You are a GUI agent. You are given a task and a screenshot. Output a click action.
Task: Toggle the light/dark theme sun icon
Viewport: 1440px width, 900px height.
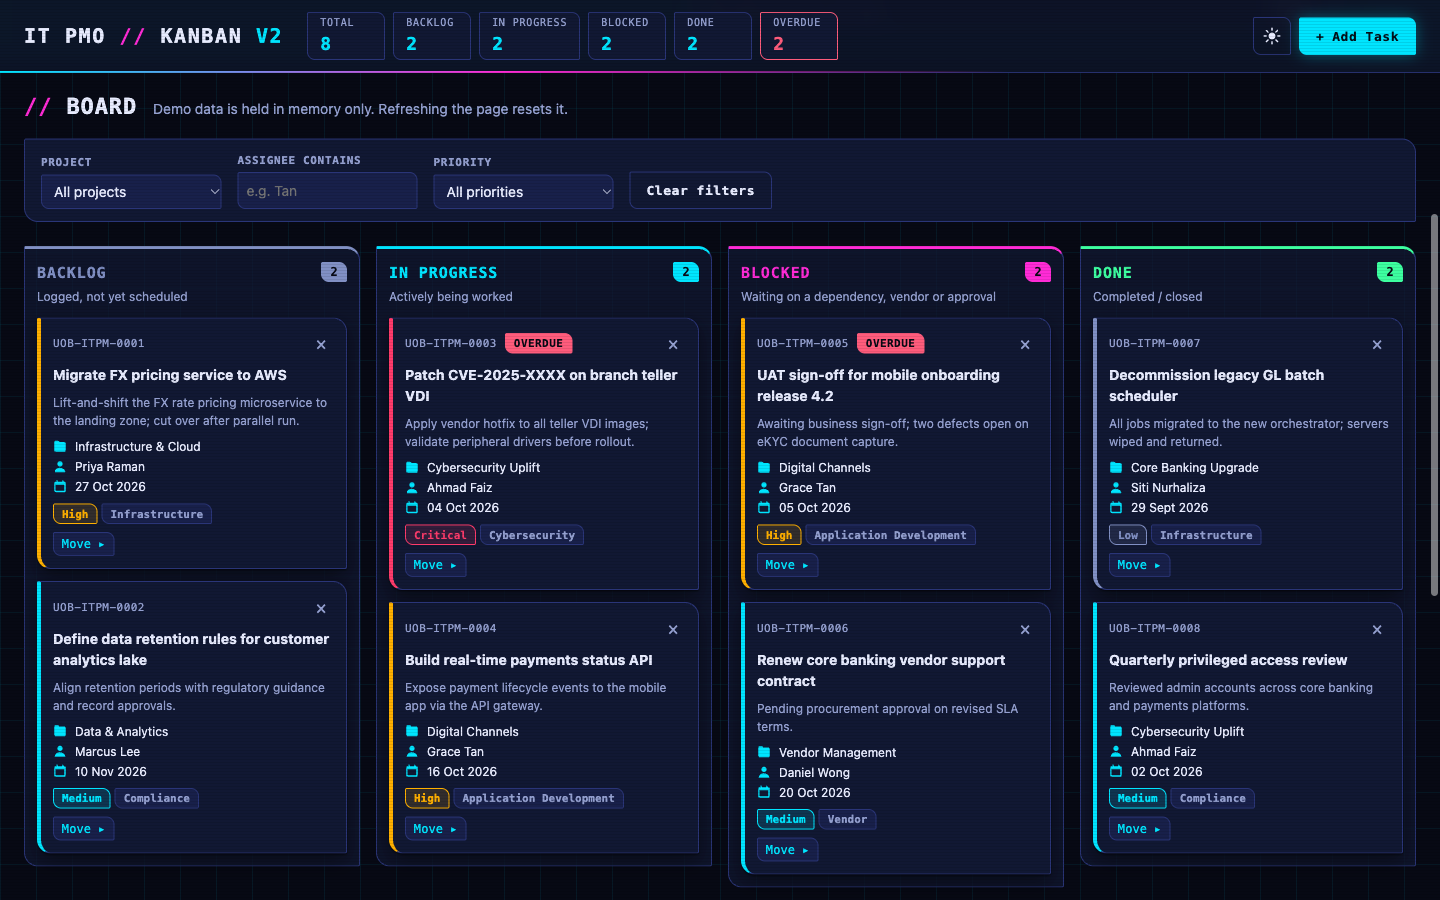point(1272,36)
